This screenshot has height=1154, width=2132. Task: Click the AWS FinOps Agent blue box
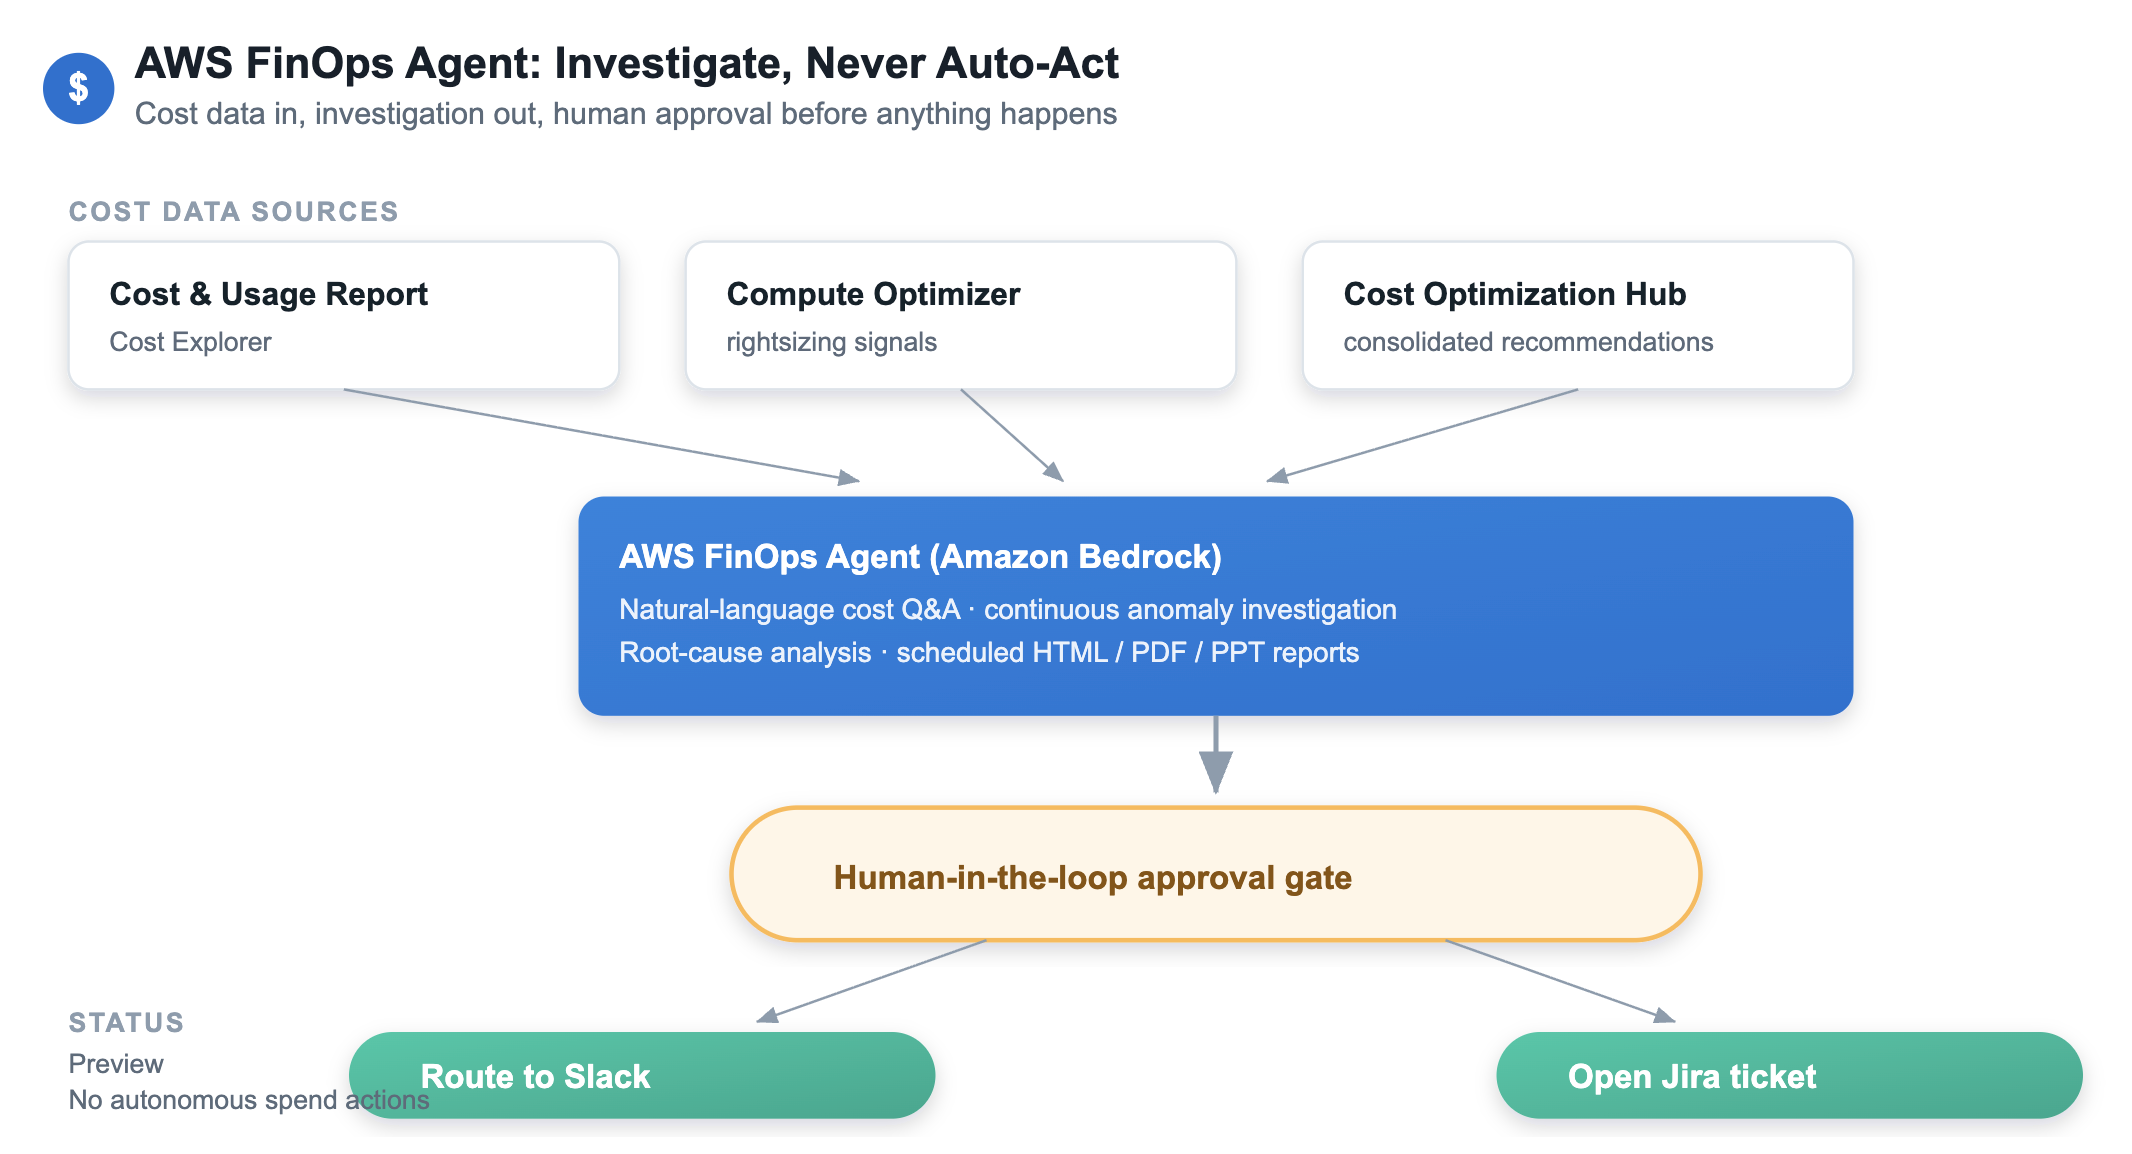pos(1216,606)
